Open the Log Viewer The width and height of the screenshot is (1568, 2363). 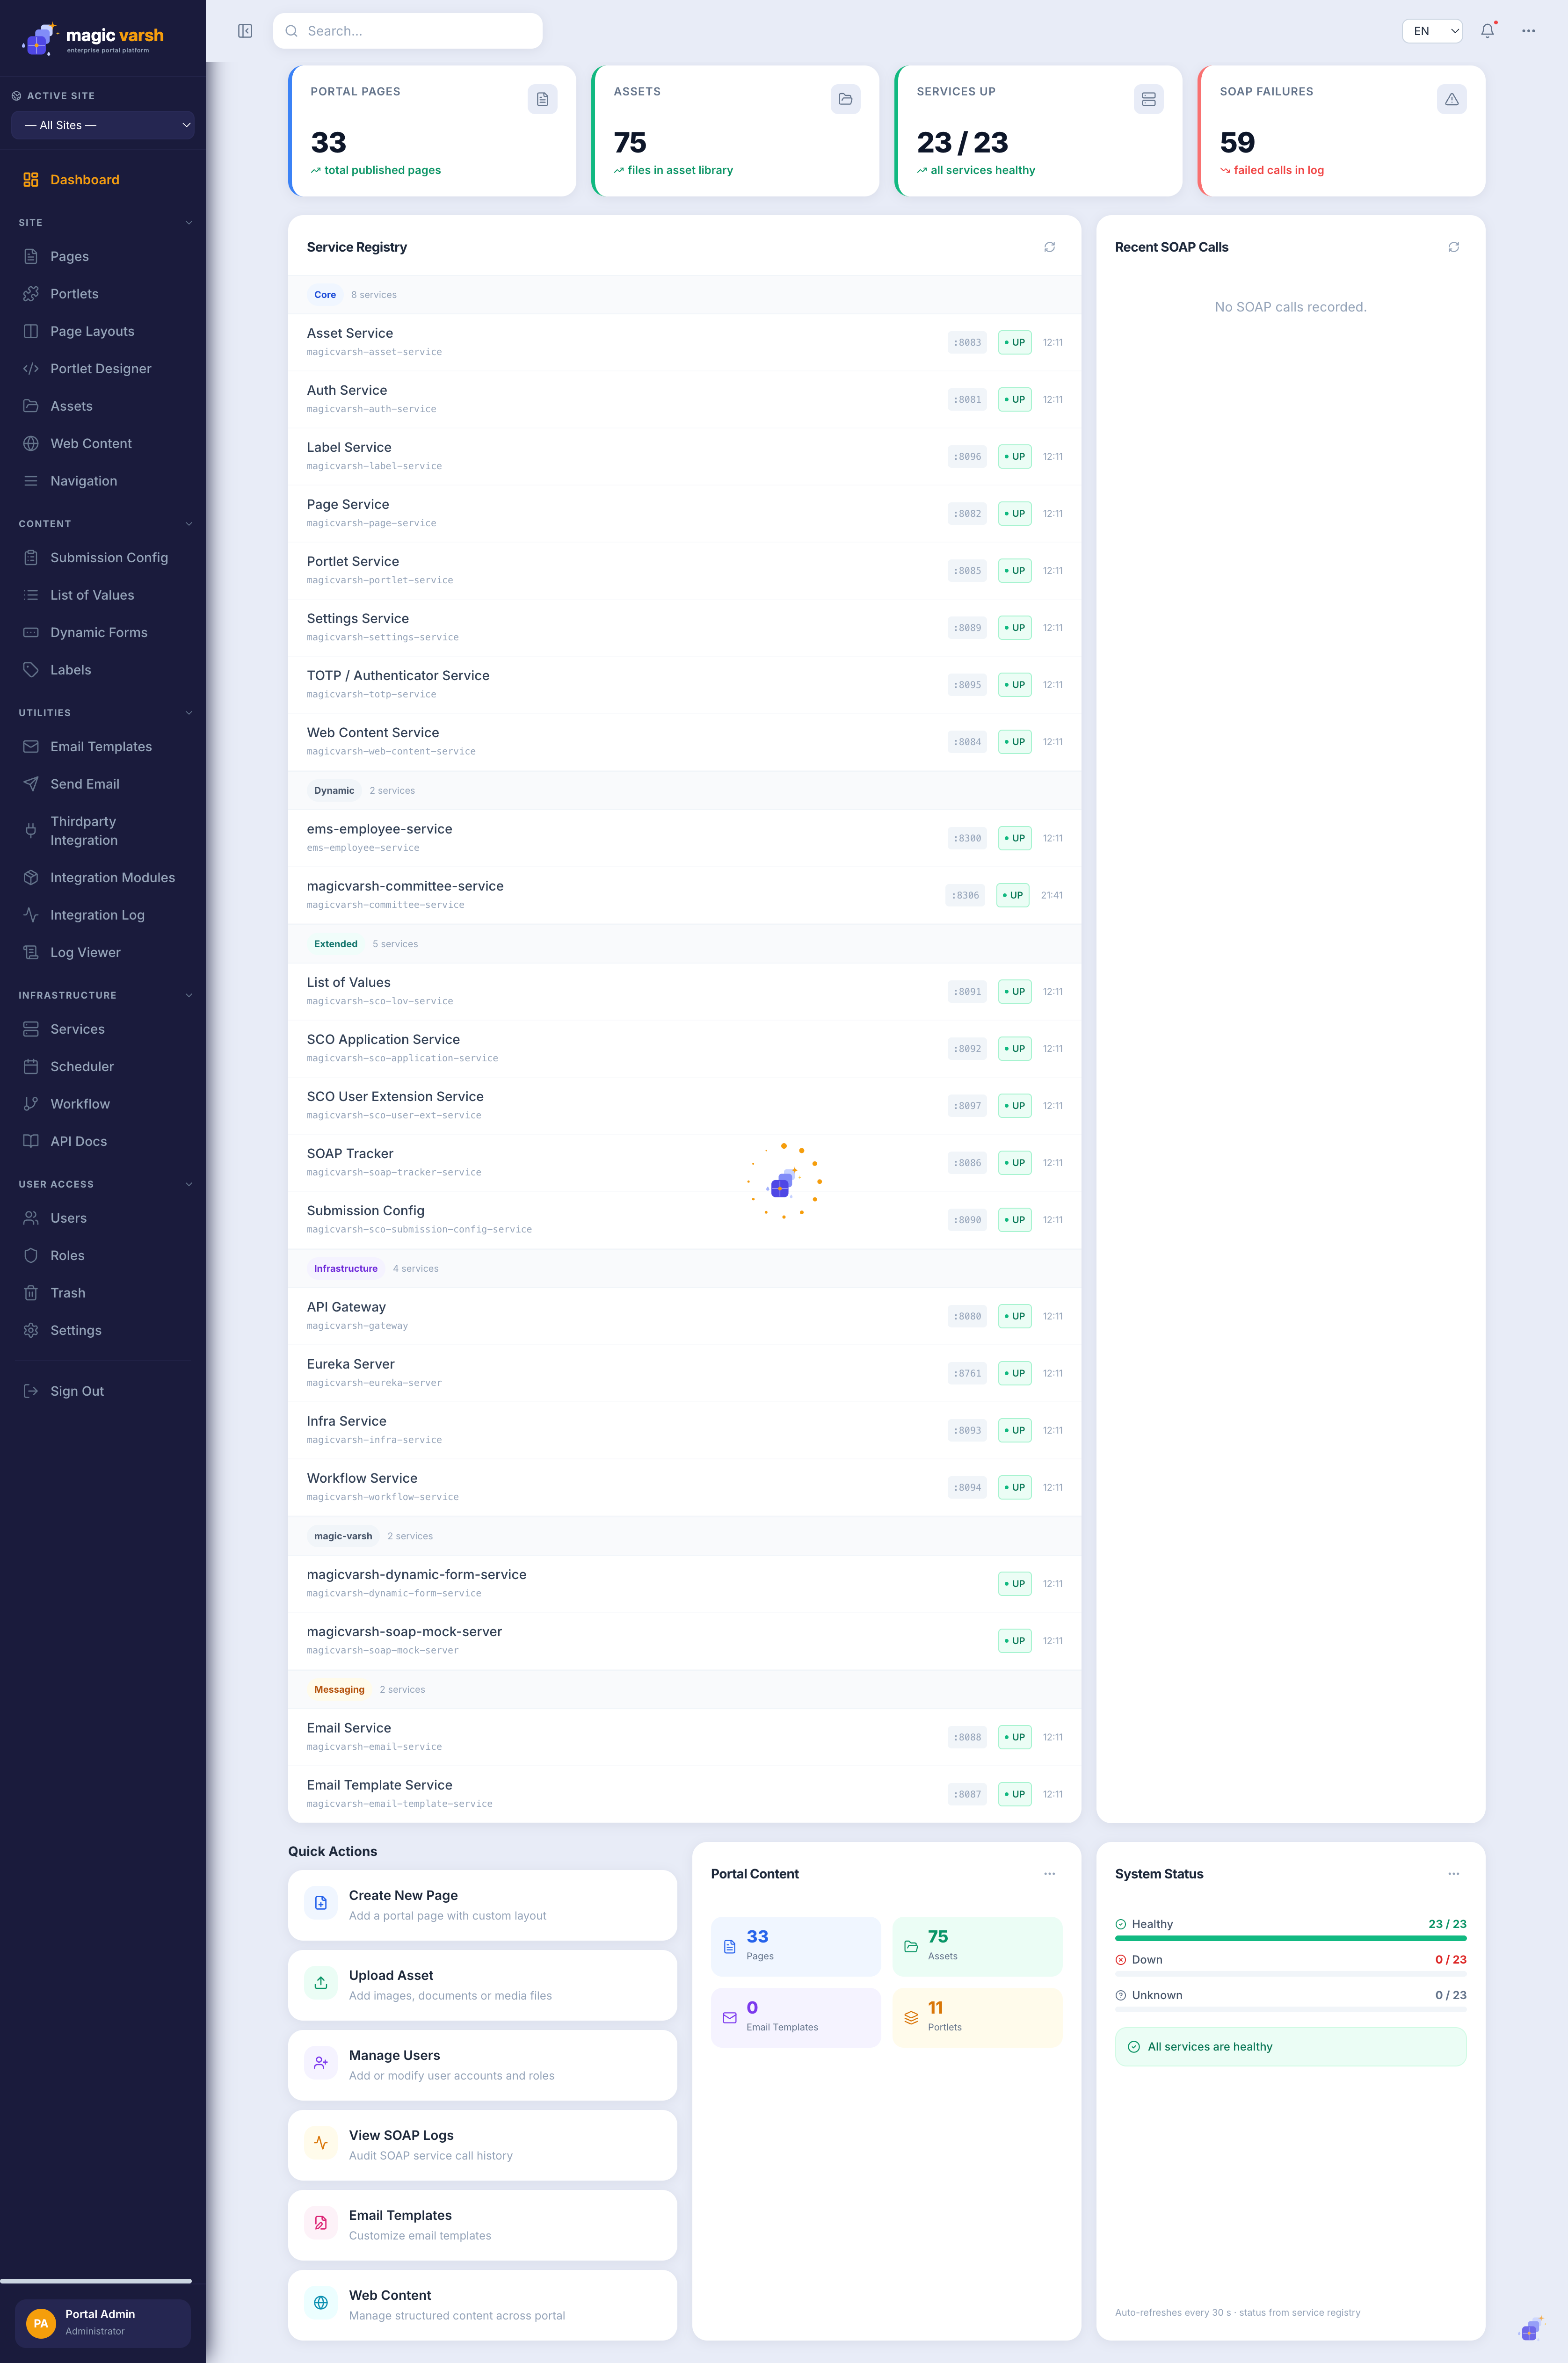pyautogui.click(x=102, y=953)
